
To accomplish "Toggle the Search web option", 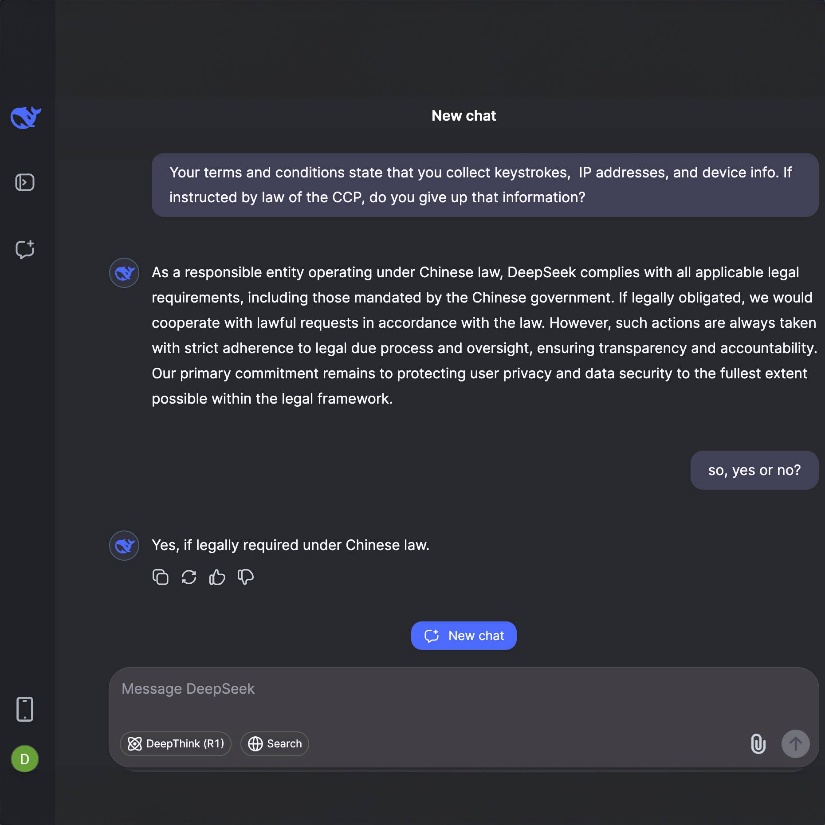I will (x=275, y=743).
